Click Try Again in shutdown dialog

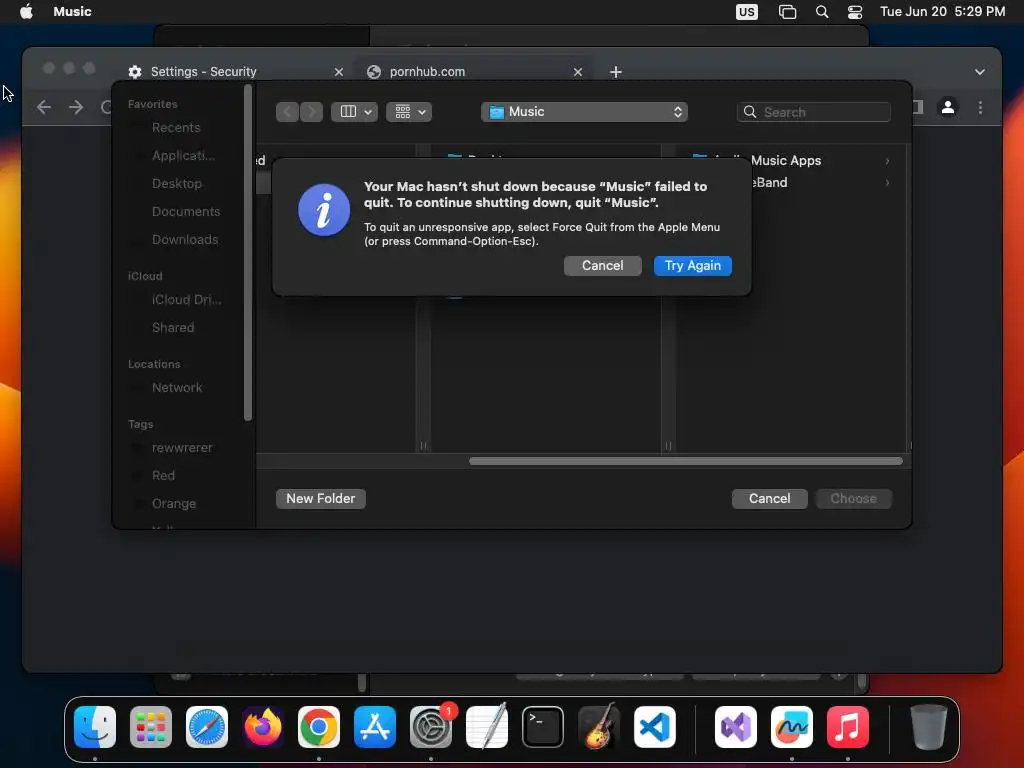pyautogui.click(x=692, y=266)
